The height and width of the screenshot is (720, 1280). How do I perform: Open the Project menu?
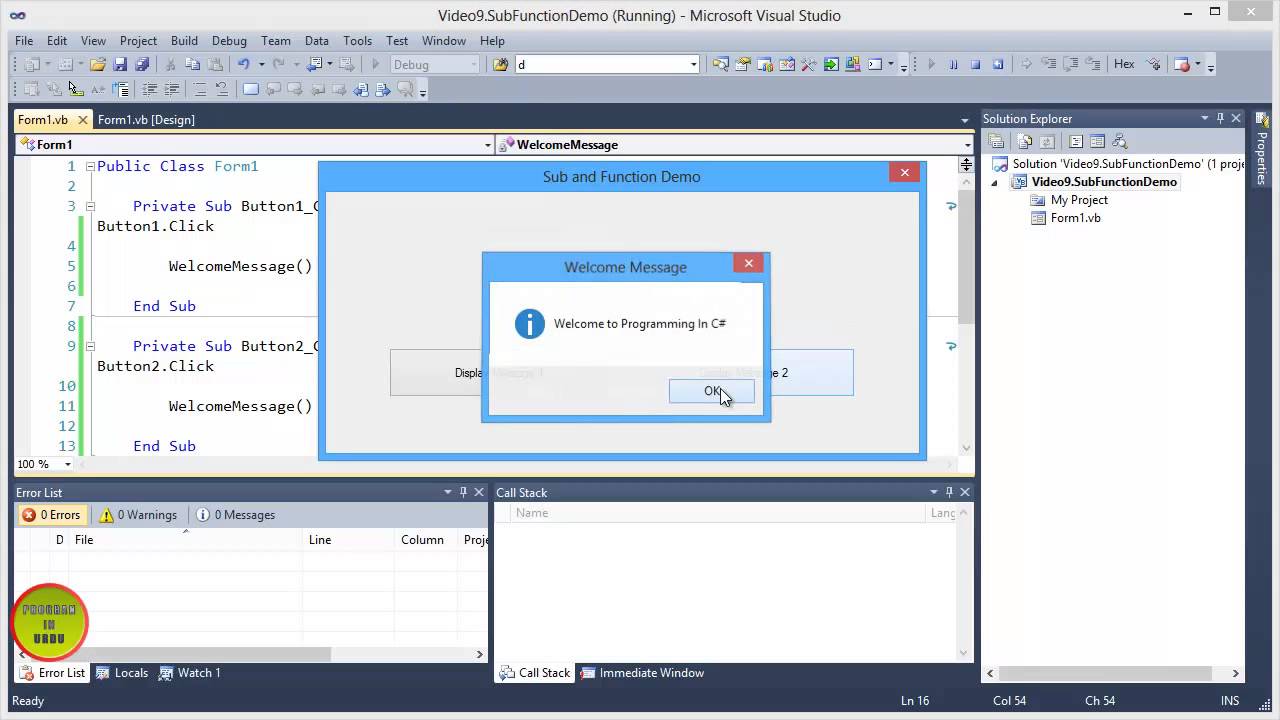[138, 41]
